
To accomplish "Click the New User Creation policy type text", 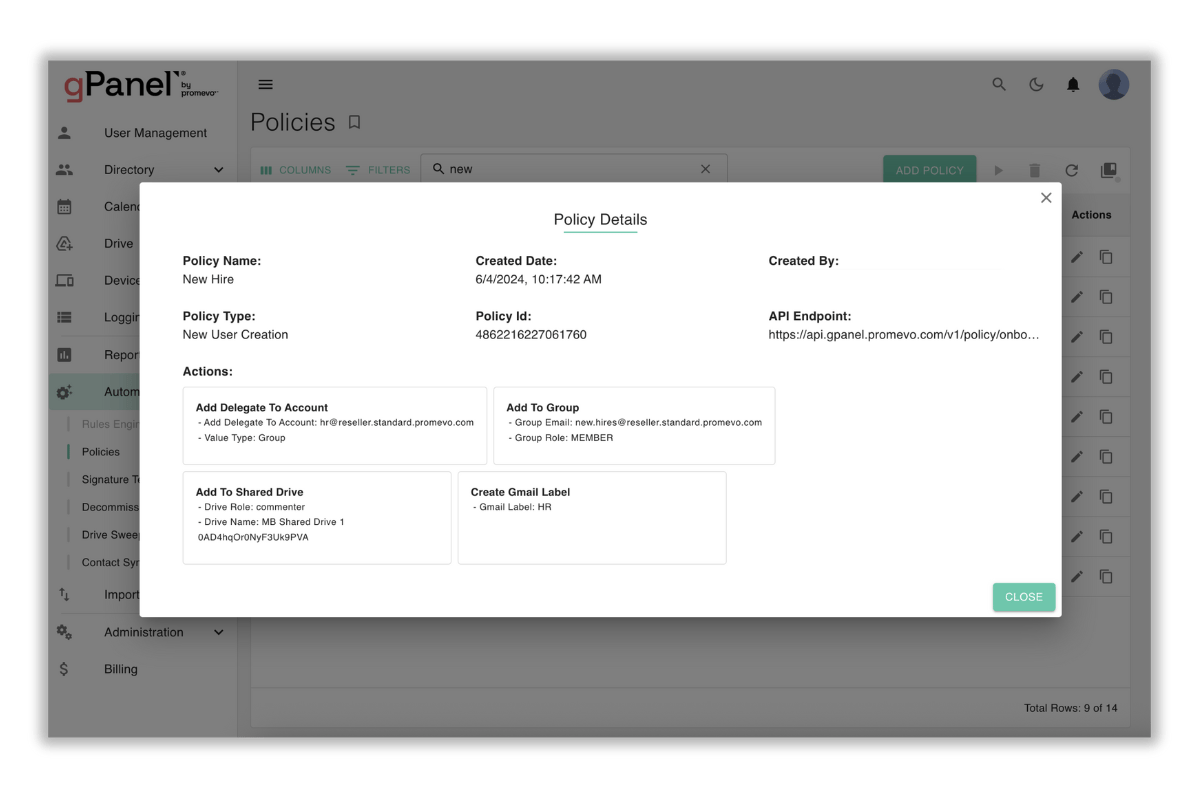I will pos(236,335).
